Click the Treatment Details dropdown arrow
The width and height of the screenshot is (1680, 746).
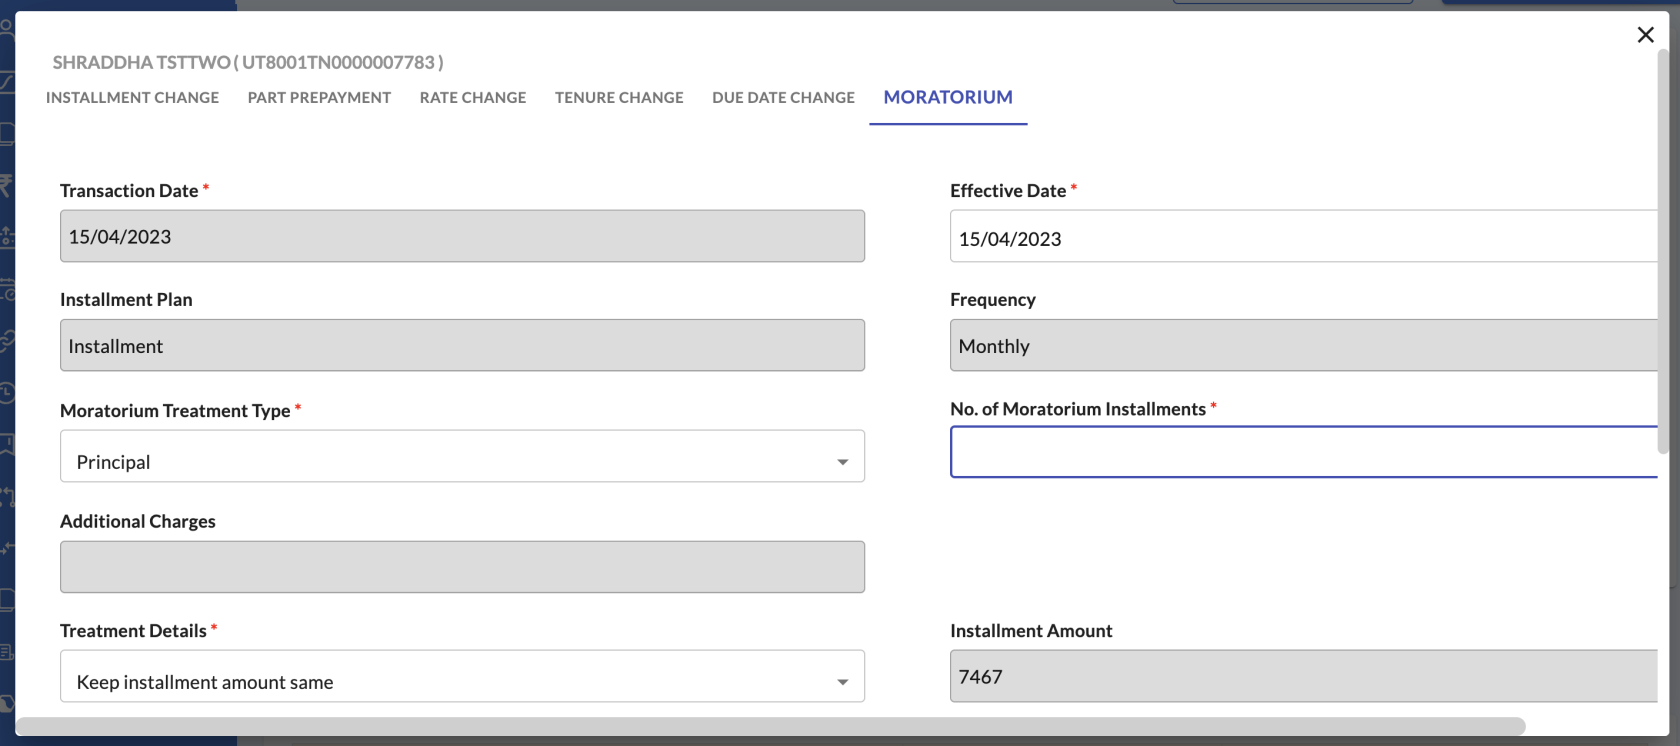pos(843,682)
